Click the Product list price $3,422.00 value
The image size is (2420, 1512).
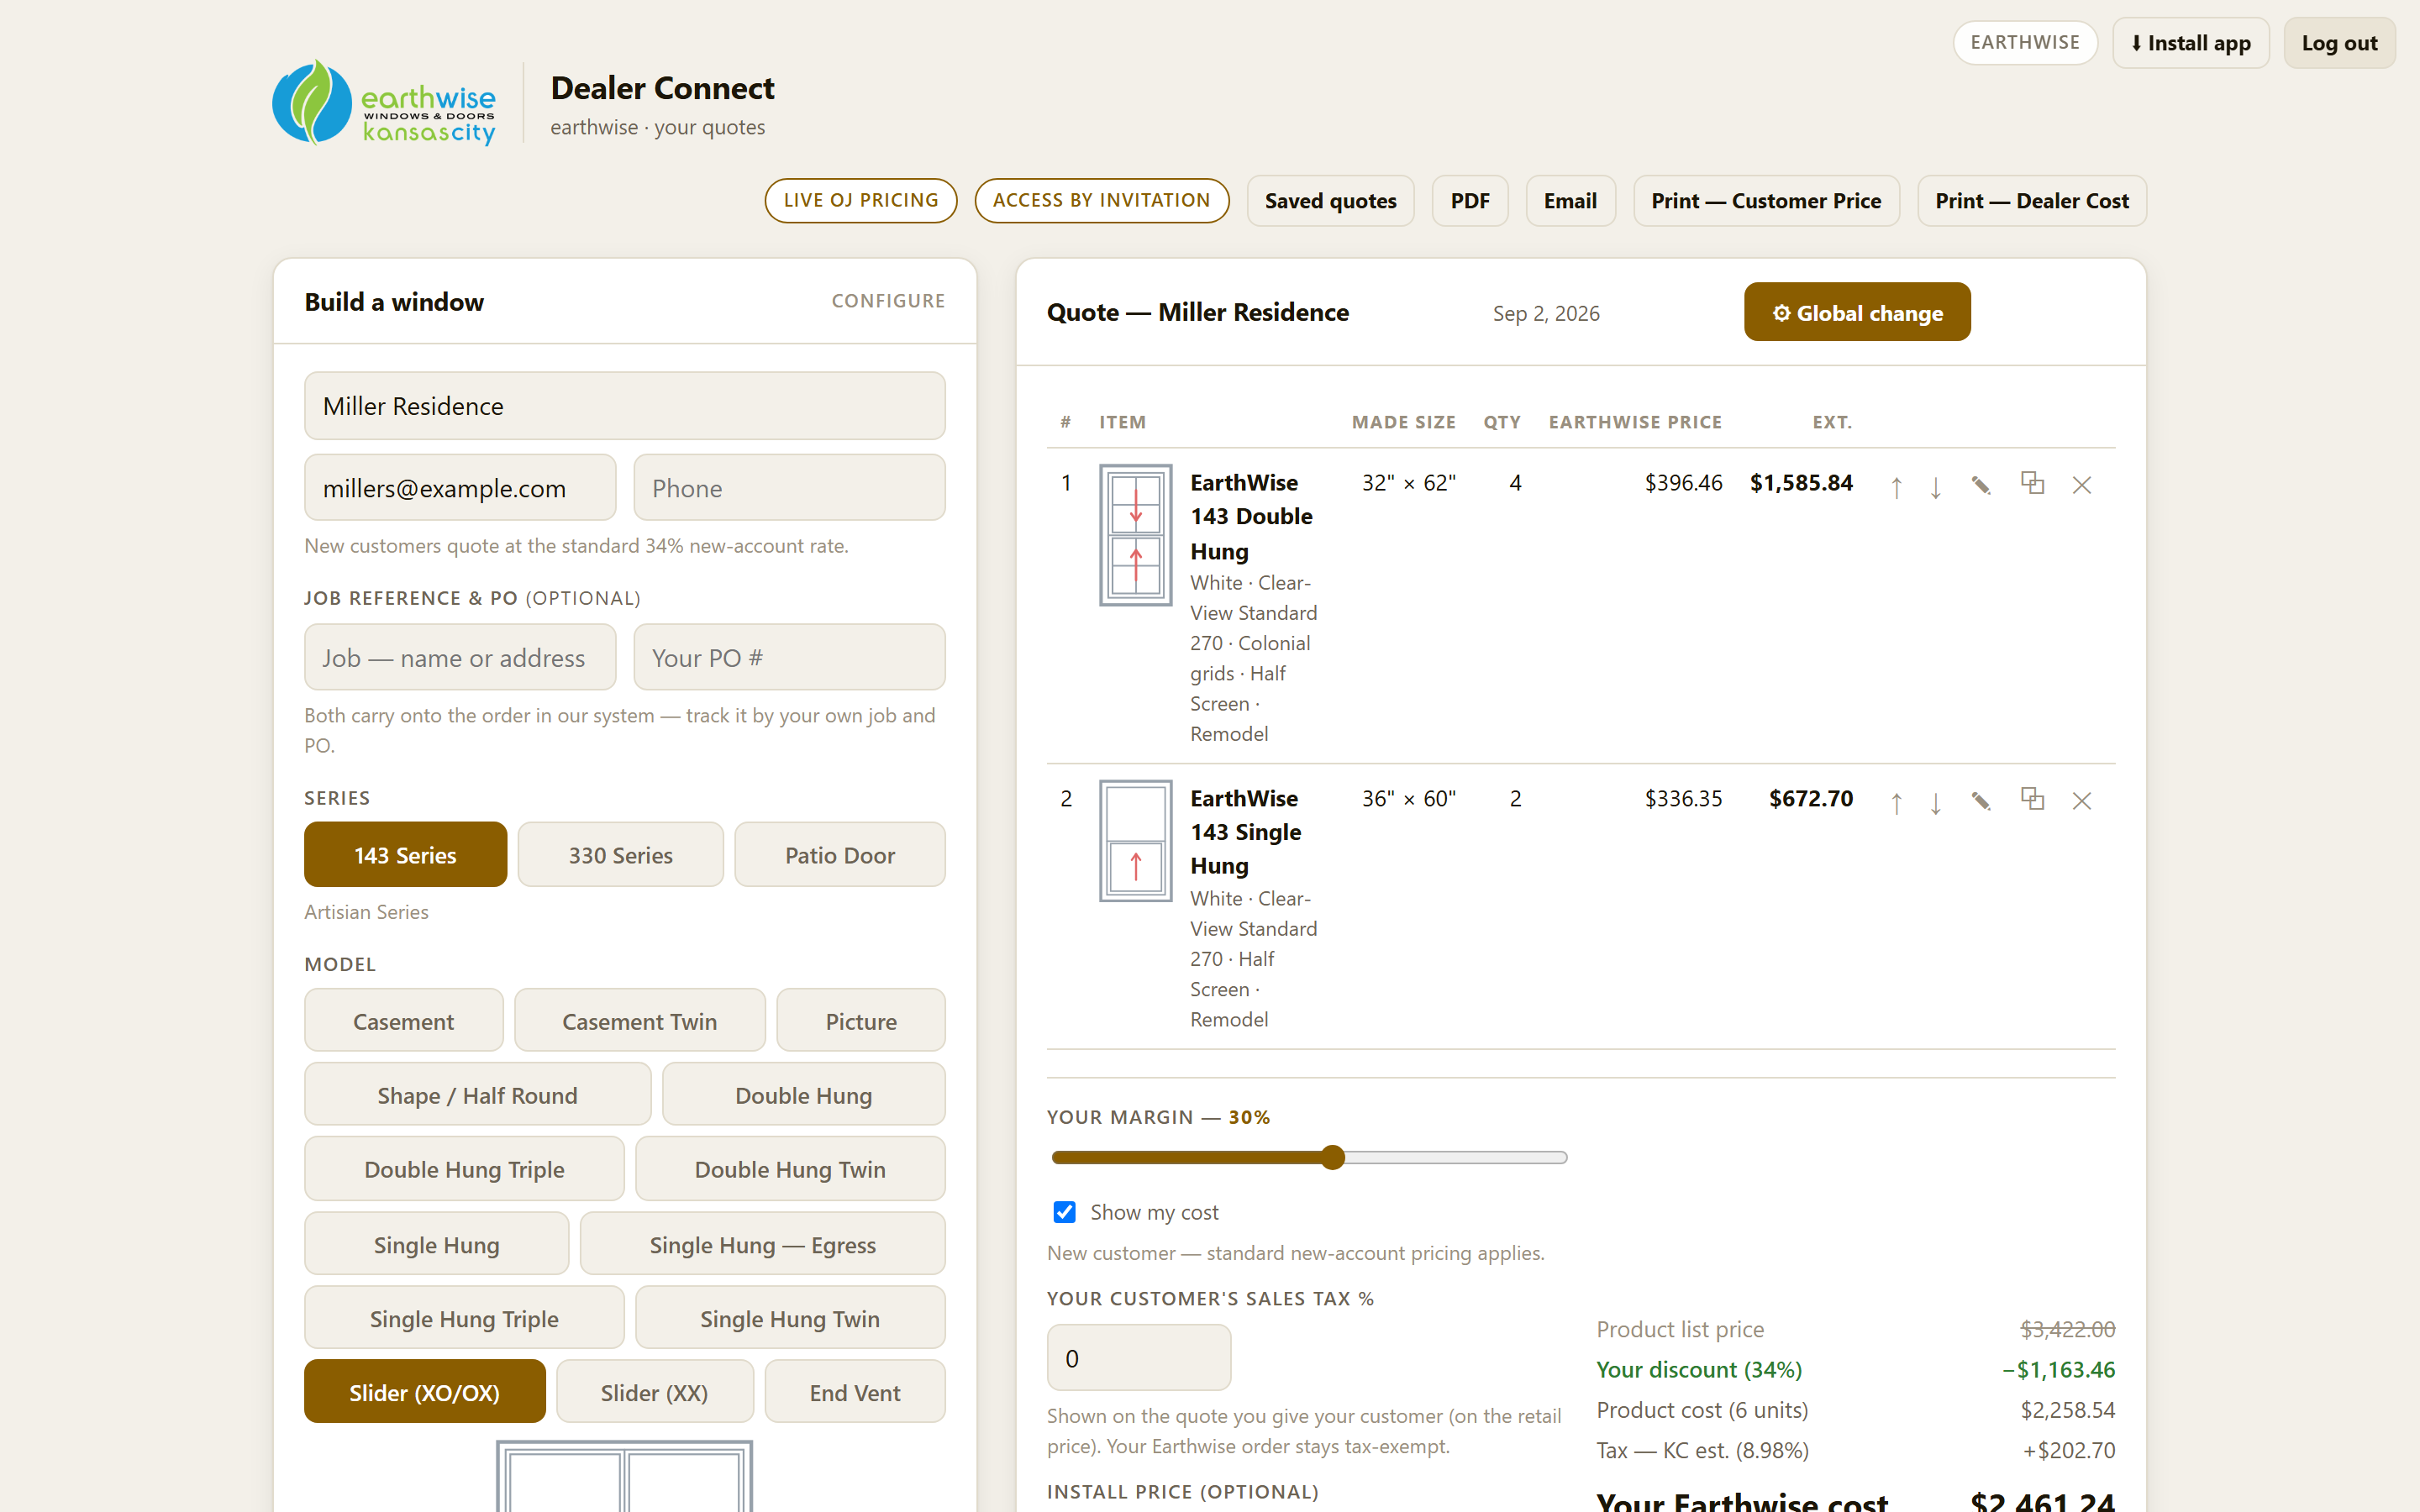pyautogui.click(x=2067, y=1329)
